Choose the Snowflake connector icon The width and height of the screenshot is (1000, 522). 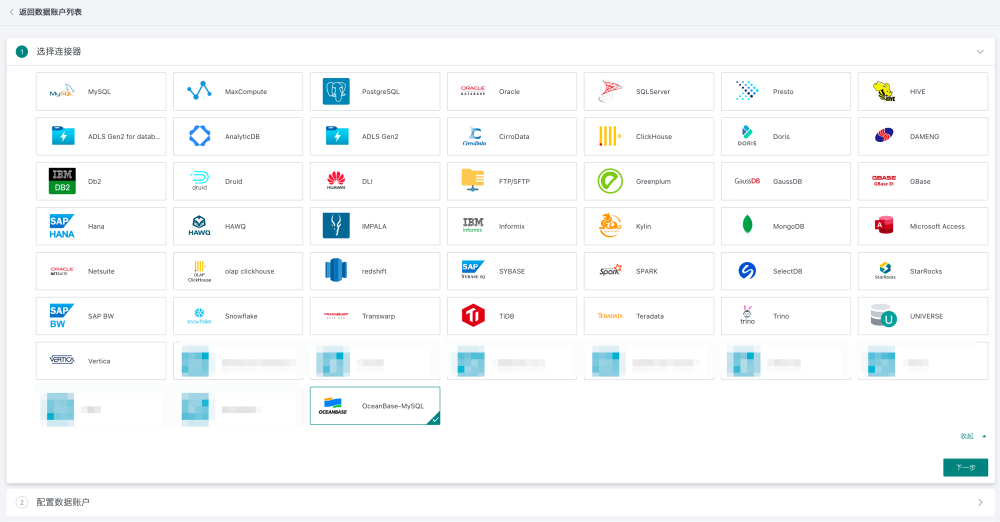pos(199,316)
